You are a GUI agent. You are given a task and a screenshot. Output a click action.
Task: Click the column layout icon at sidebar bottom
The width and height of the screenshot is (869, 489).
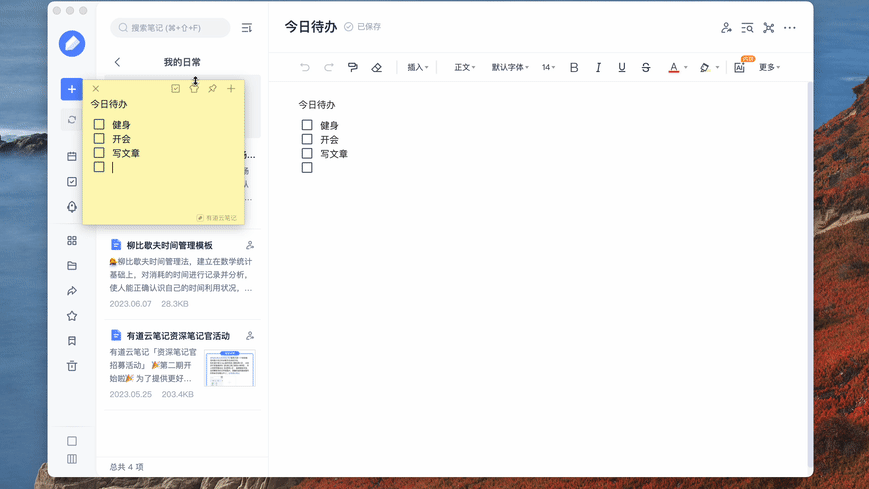(72, 459)
